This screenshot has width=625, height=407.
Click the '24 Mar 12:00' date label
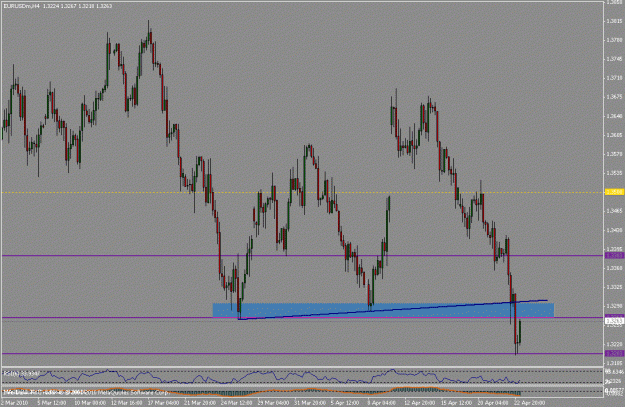pyautogui.click(x=238, y=403)
